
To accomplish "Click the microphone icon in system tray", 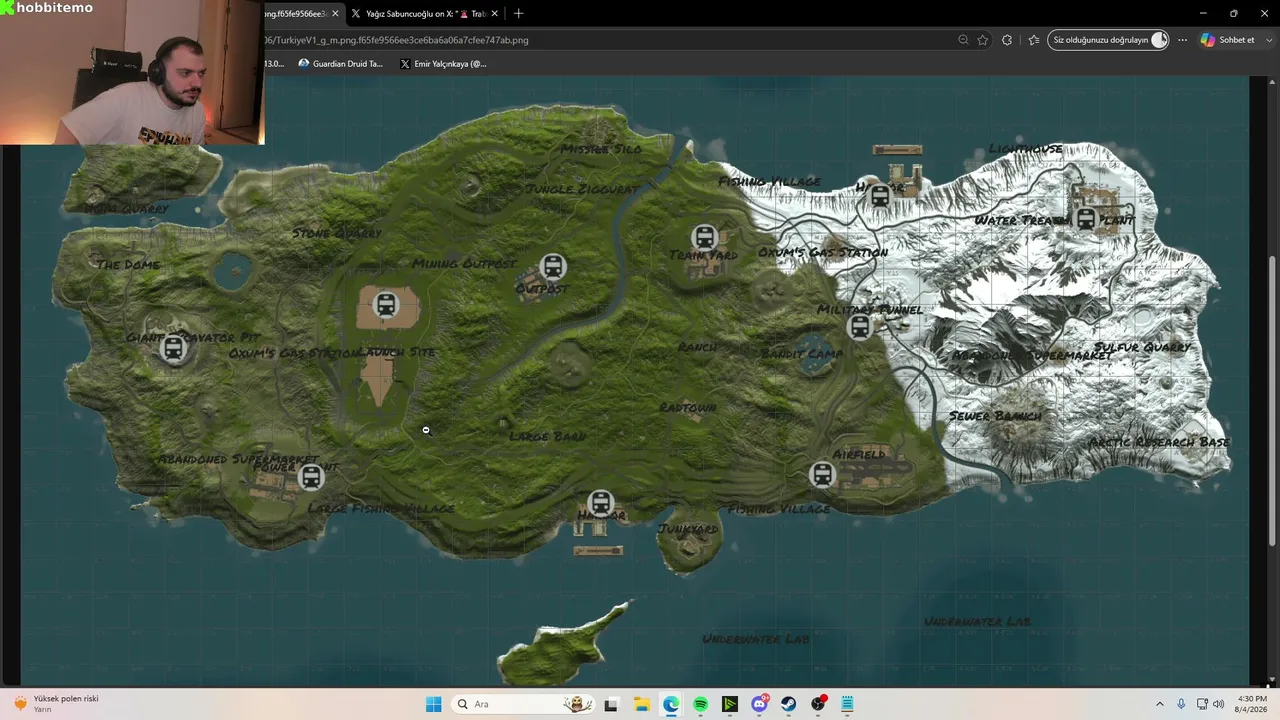I will click(x=1181, y=704).
